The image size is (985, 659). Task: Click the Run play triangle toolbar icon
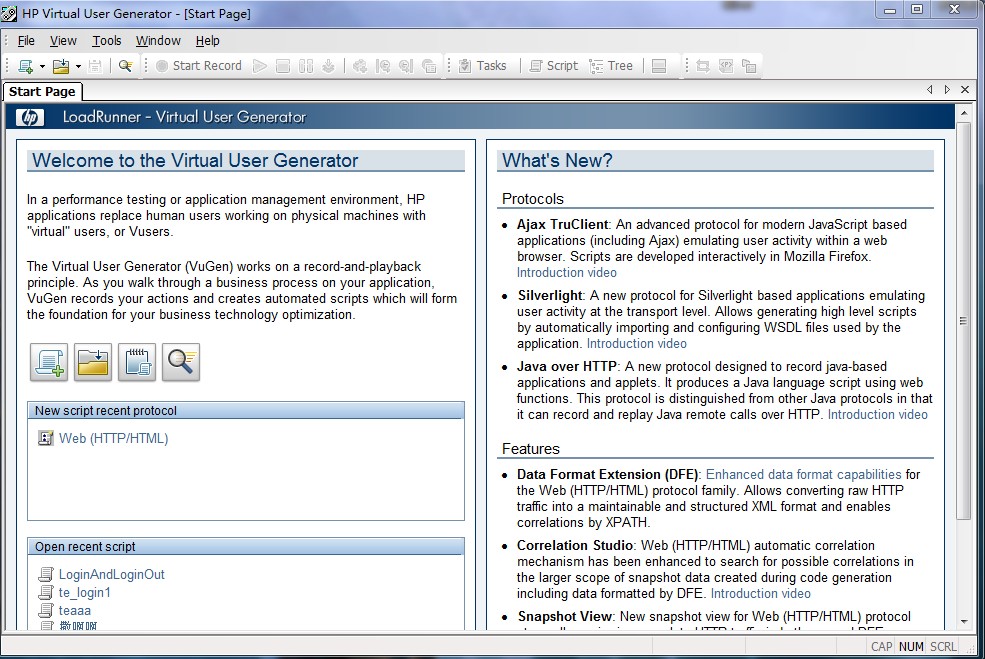[259, 66]
